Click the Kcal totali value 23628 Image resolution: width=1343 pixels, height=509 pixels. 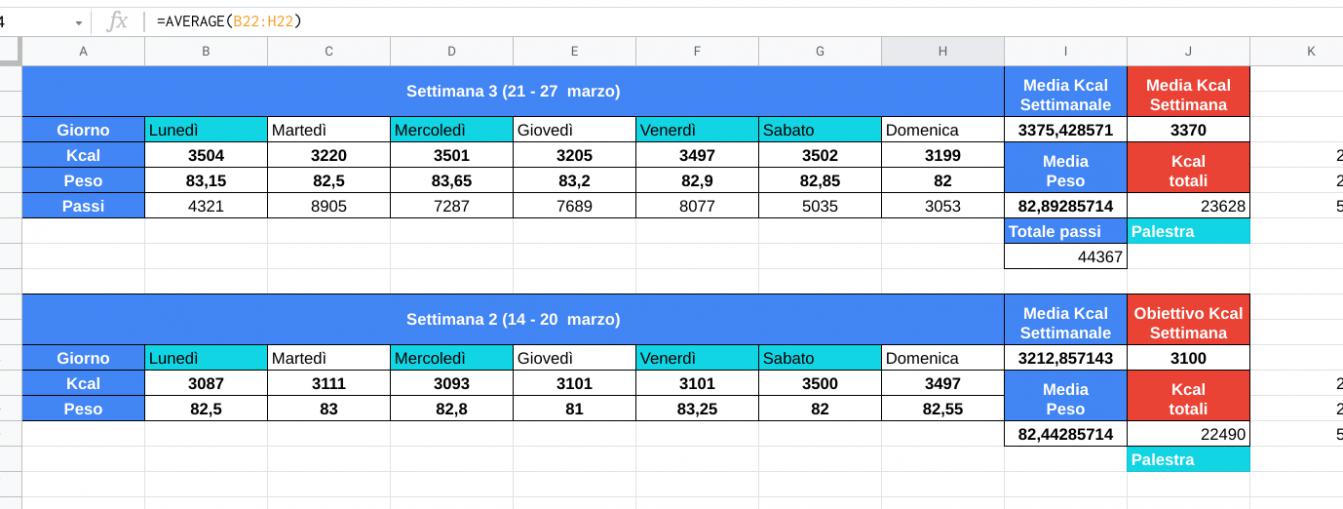click(1188, 207)
